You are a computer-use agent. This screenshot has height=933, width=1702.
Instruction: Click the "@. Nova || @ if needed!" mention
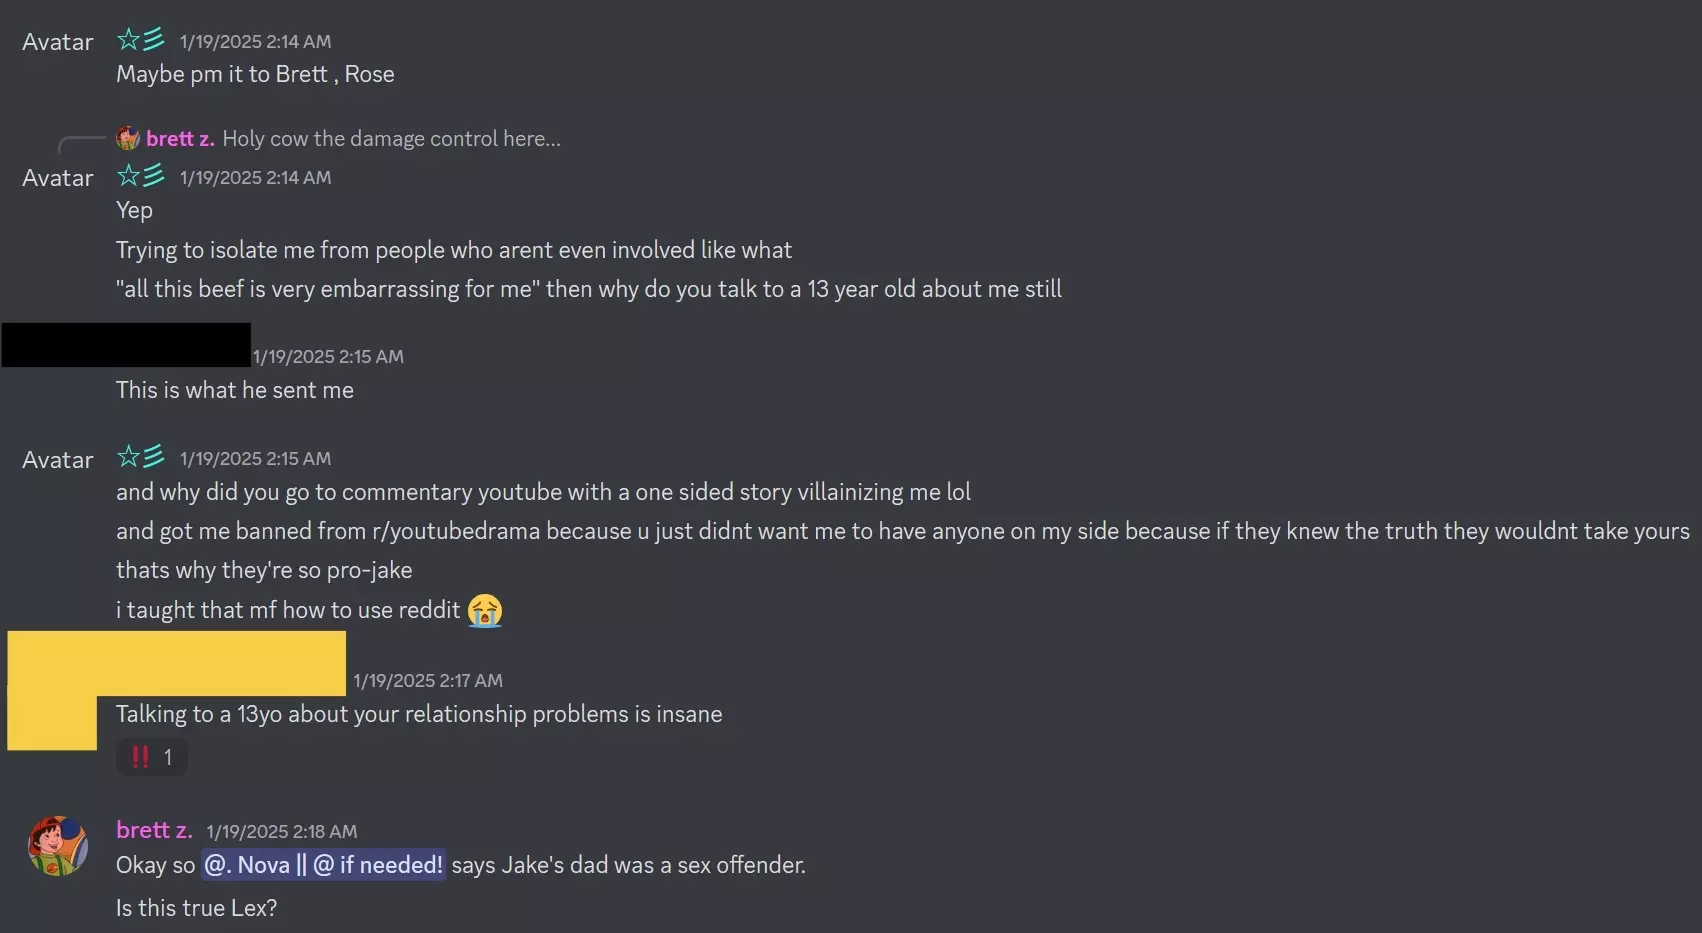324,865
